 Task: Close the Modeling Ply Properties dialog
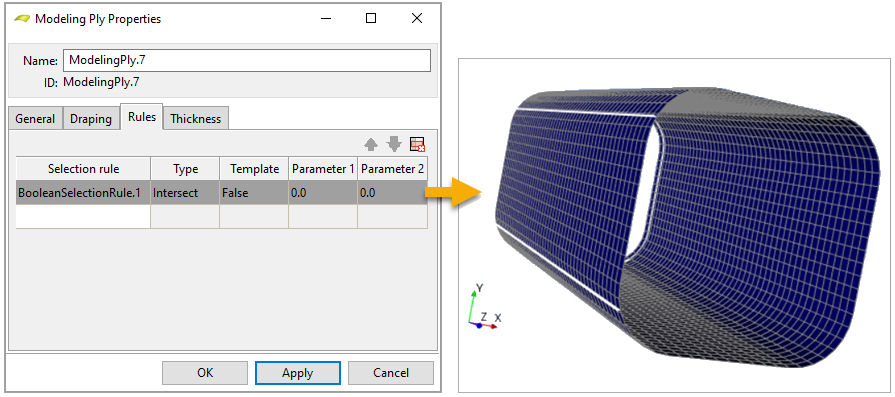point(417,18)
